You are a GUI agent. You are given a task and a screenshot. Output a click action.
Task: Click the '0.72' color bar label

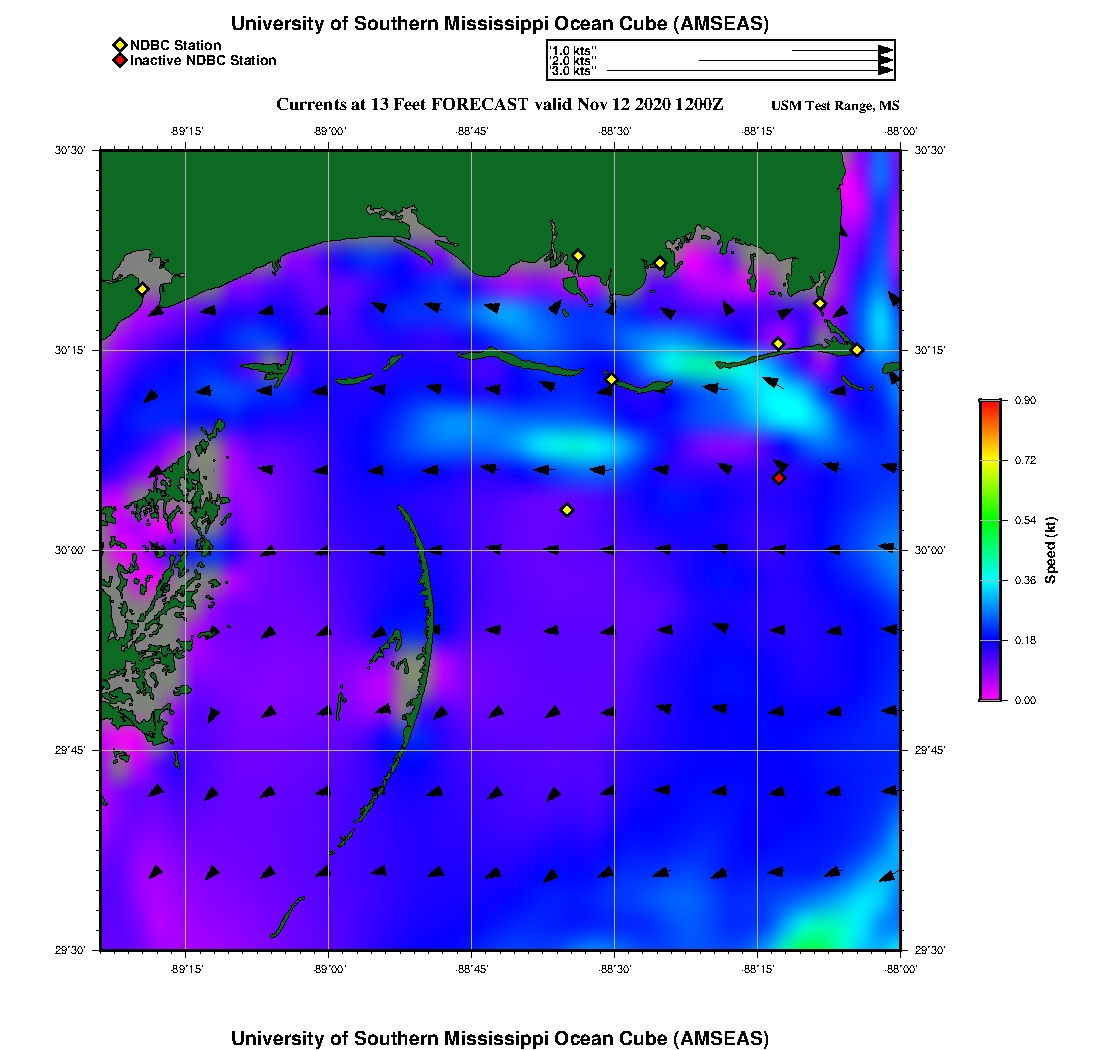(1025, 460)
